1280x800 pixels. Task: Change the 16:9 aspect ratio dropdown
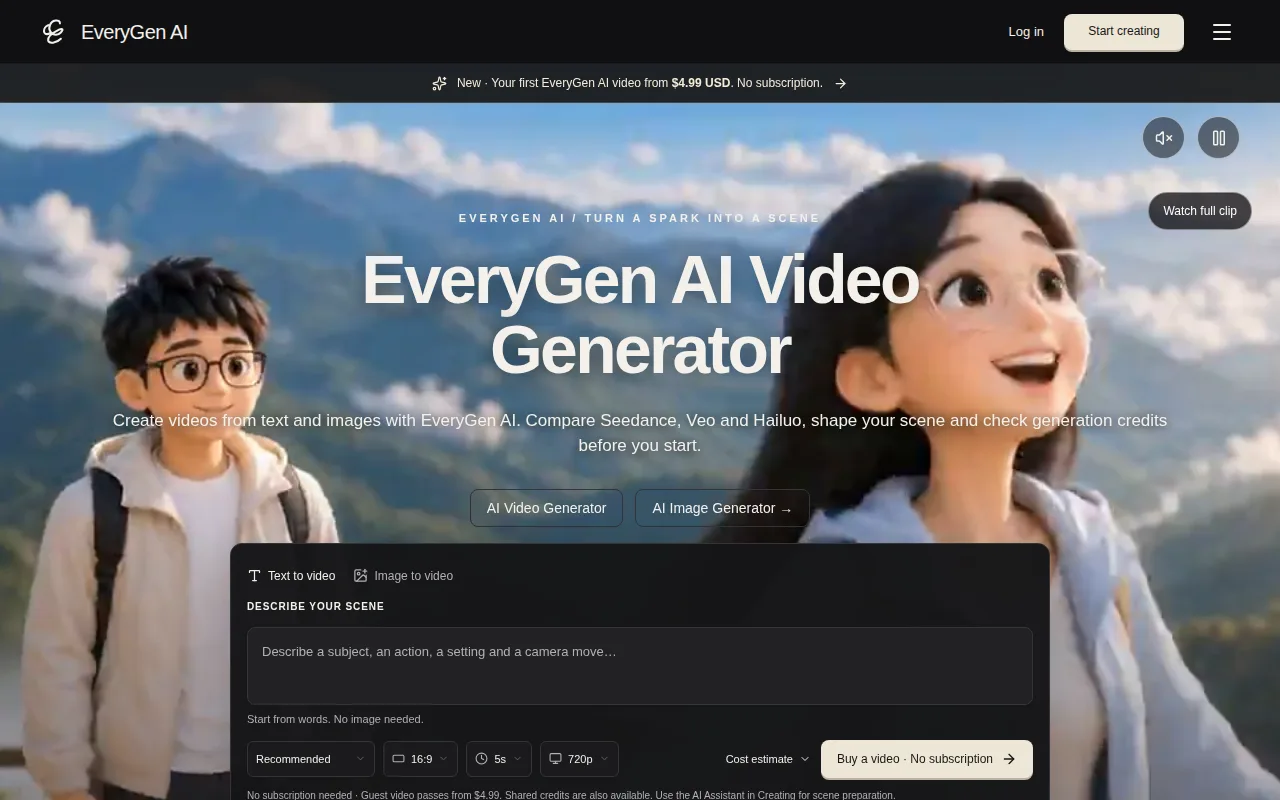(x=420, y=759)
